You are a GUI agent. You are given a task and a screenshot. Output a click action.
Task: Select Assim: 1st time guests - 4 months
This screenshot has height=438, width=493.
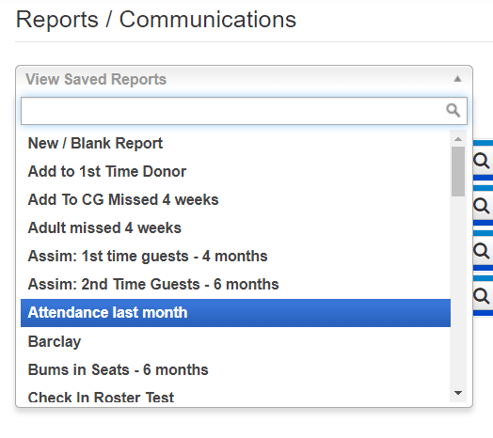[x=236, y=256]
